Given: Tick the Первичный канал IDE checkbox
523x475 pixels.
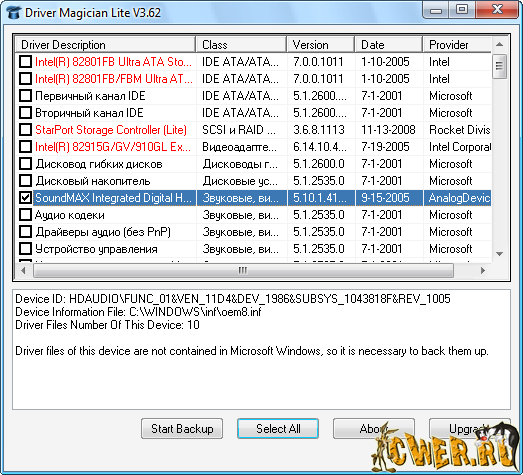Looking at the screenshot, I should 25,96.
